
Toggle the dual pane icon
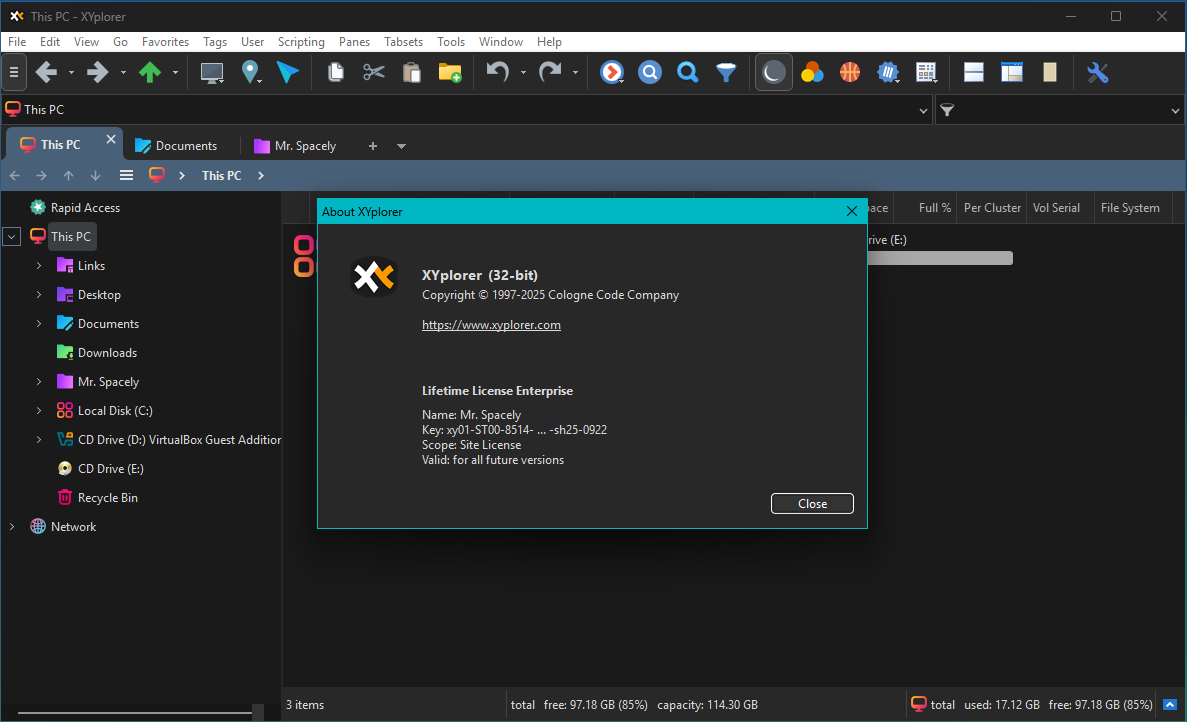tap(974, 73)
